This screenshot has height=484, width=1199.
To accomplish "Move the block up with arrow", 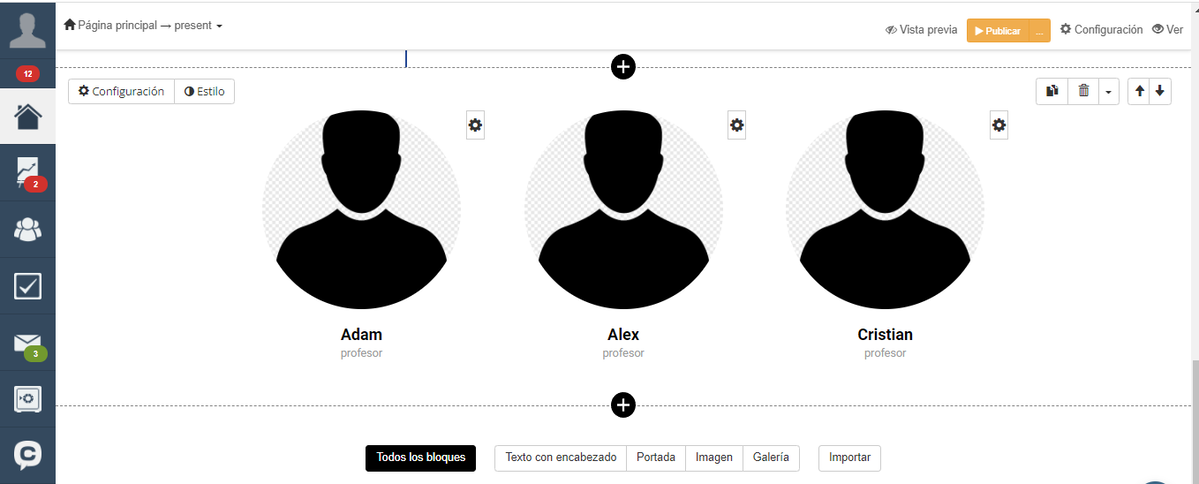I will [1139, 91].
